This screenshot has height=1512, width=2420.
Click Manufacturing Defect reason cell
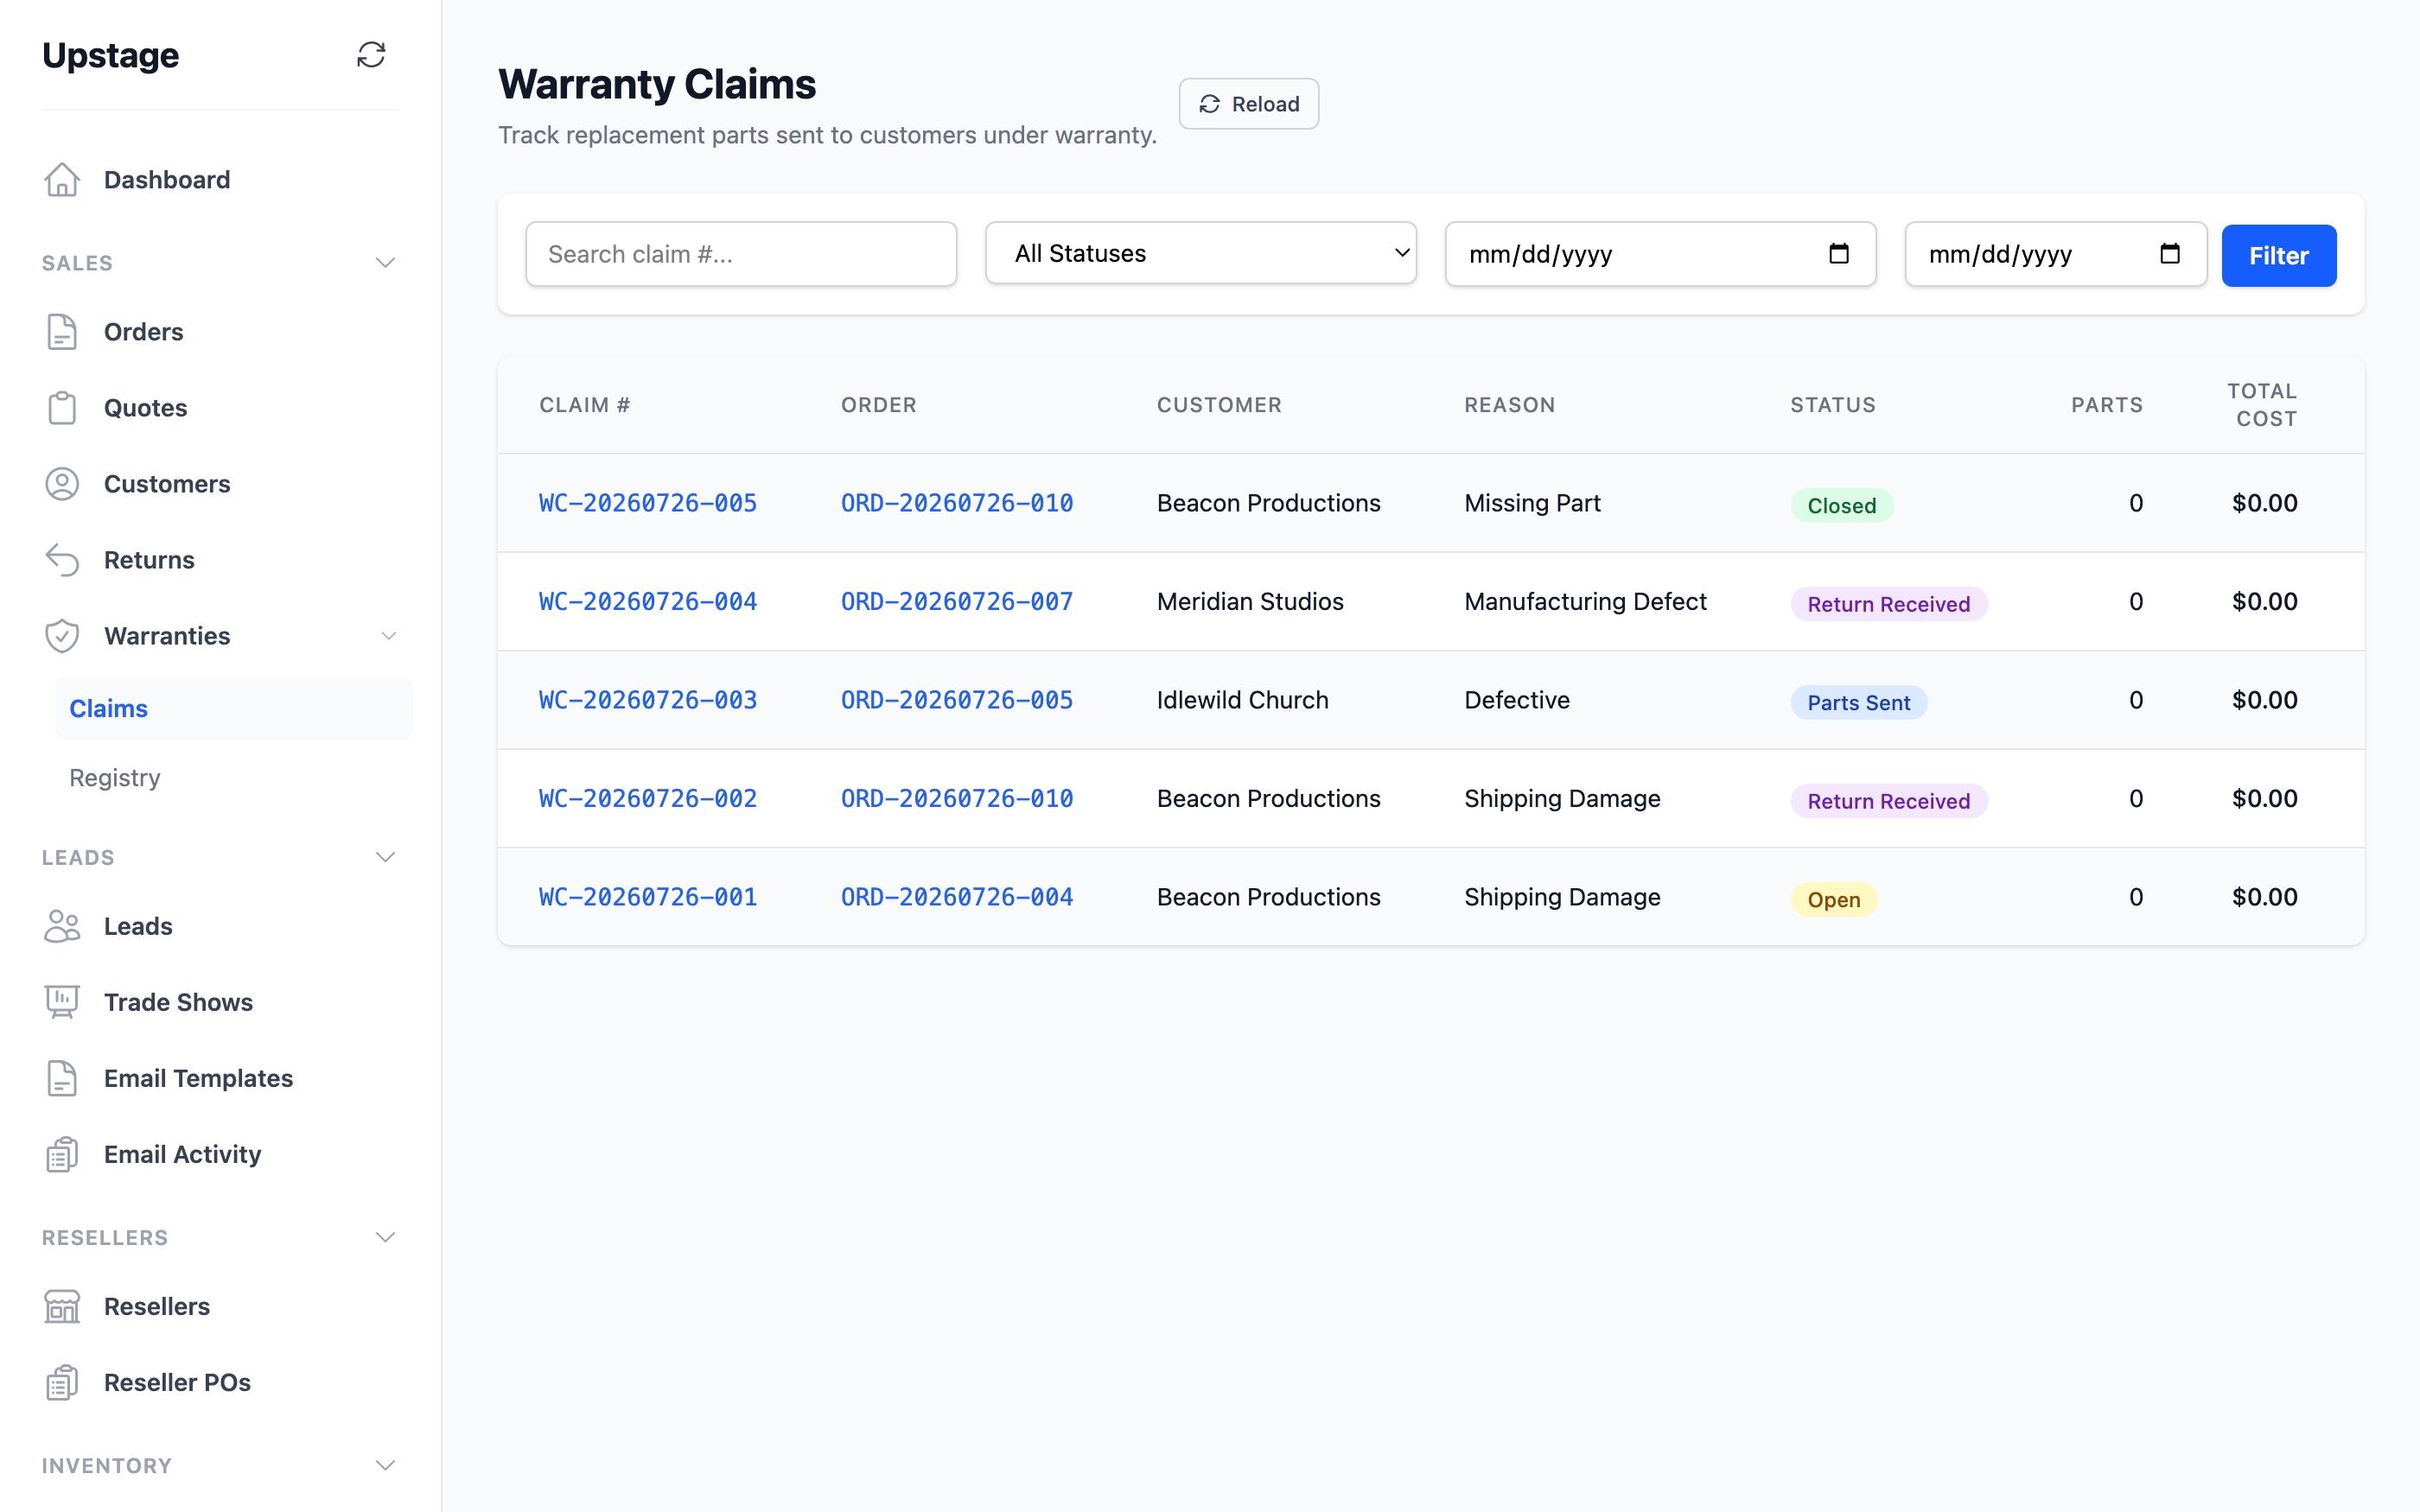(1586, 601)
